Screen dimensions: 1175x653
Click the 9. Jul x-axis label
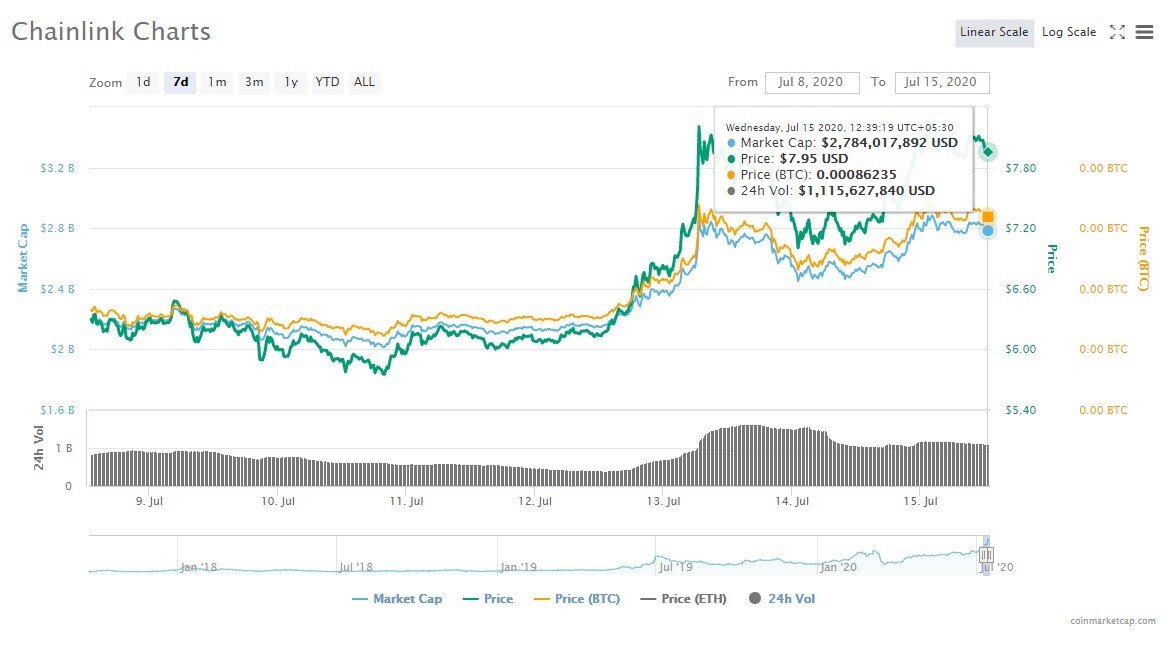click(x=149, y=501)
